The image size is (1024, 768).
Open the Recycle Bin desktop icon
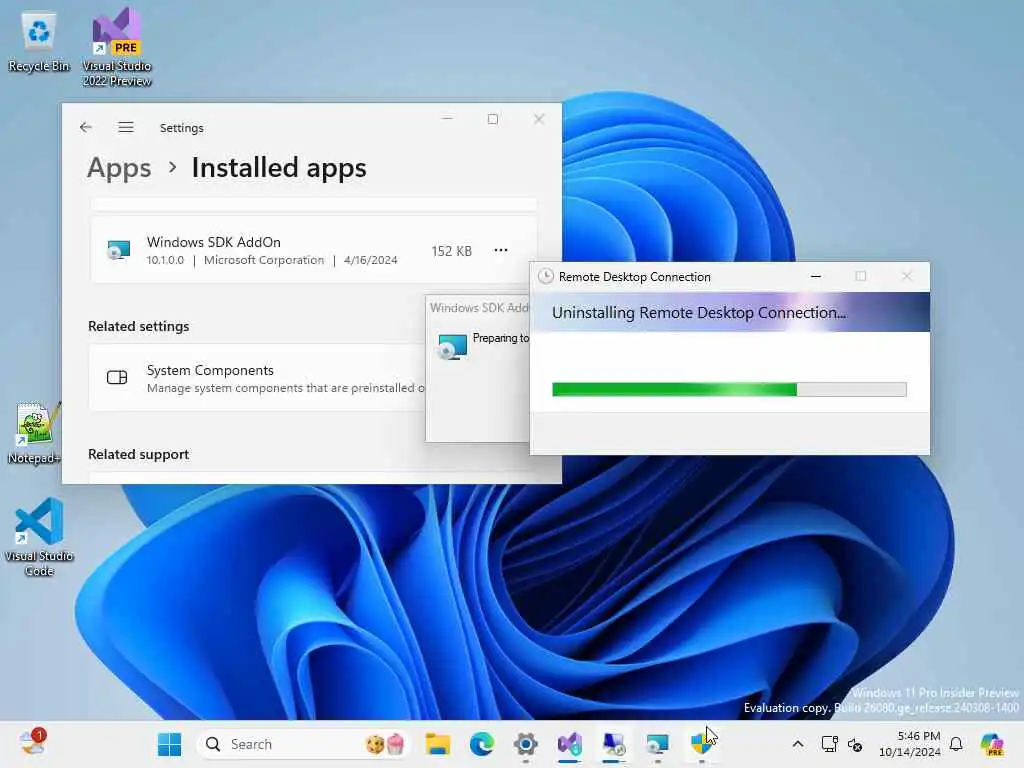[x=39, y=42]
